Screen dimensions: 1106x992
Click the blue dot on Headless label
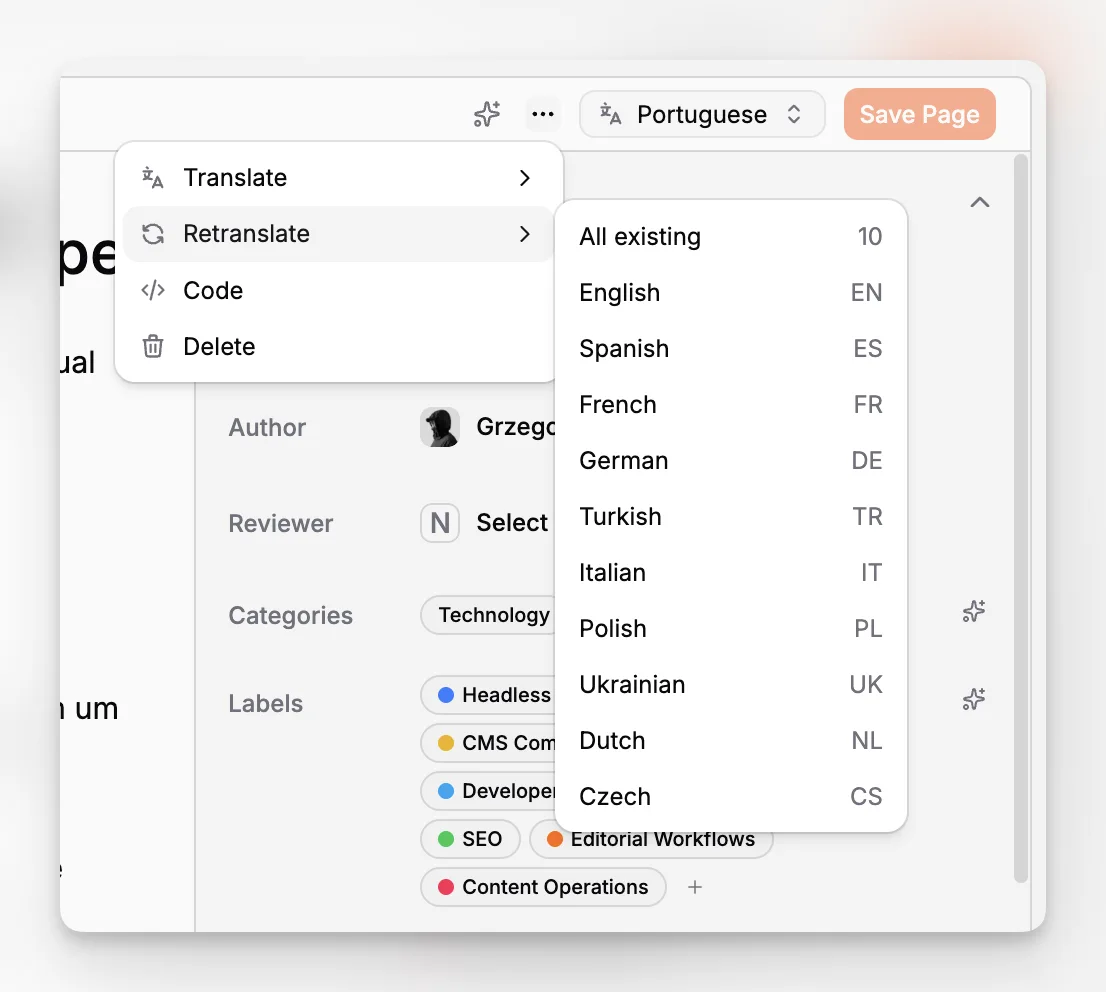click(446, 695)
